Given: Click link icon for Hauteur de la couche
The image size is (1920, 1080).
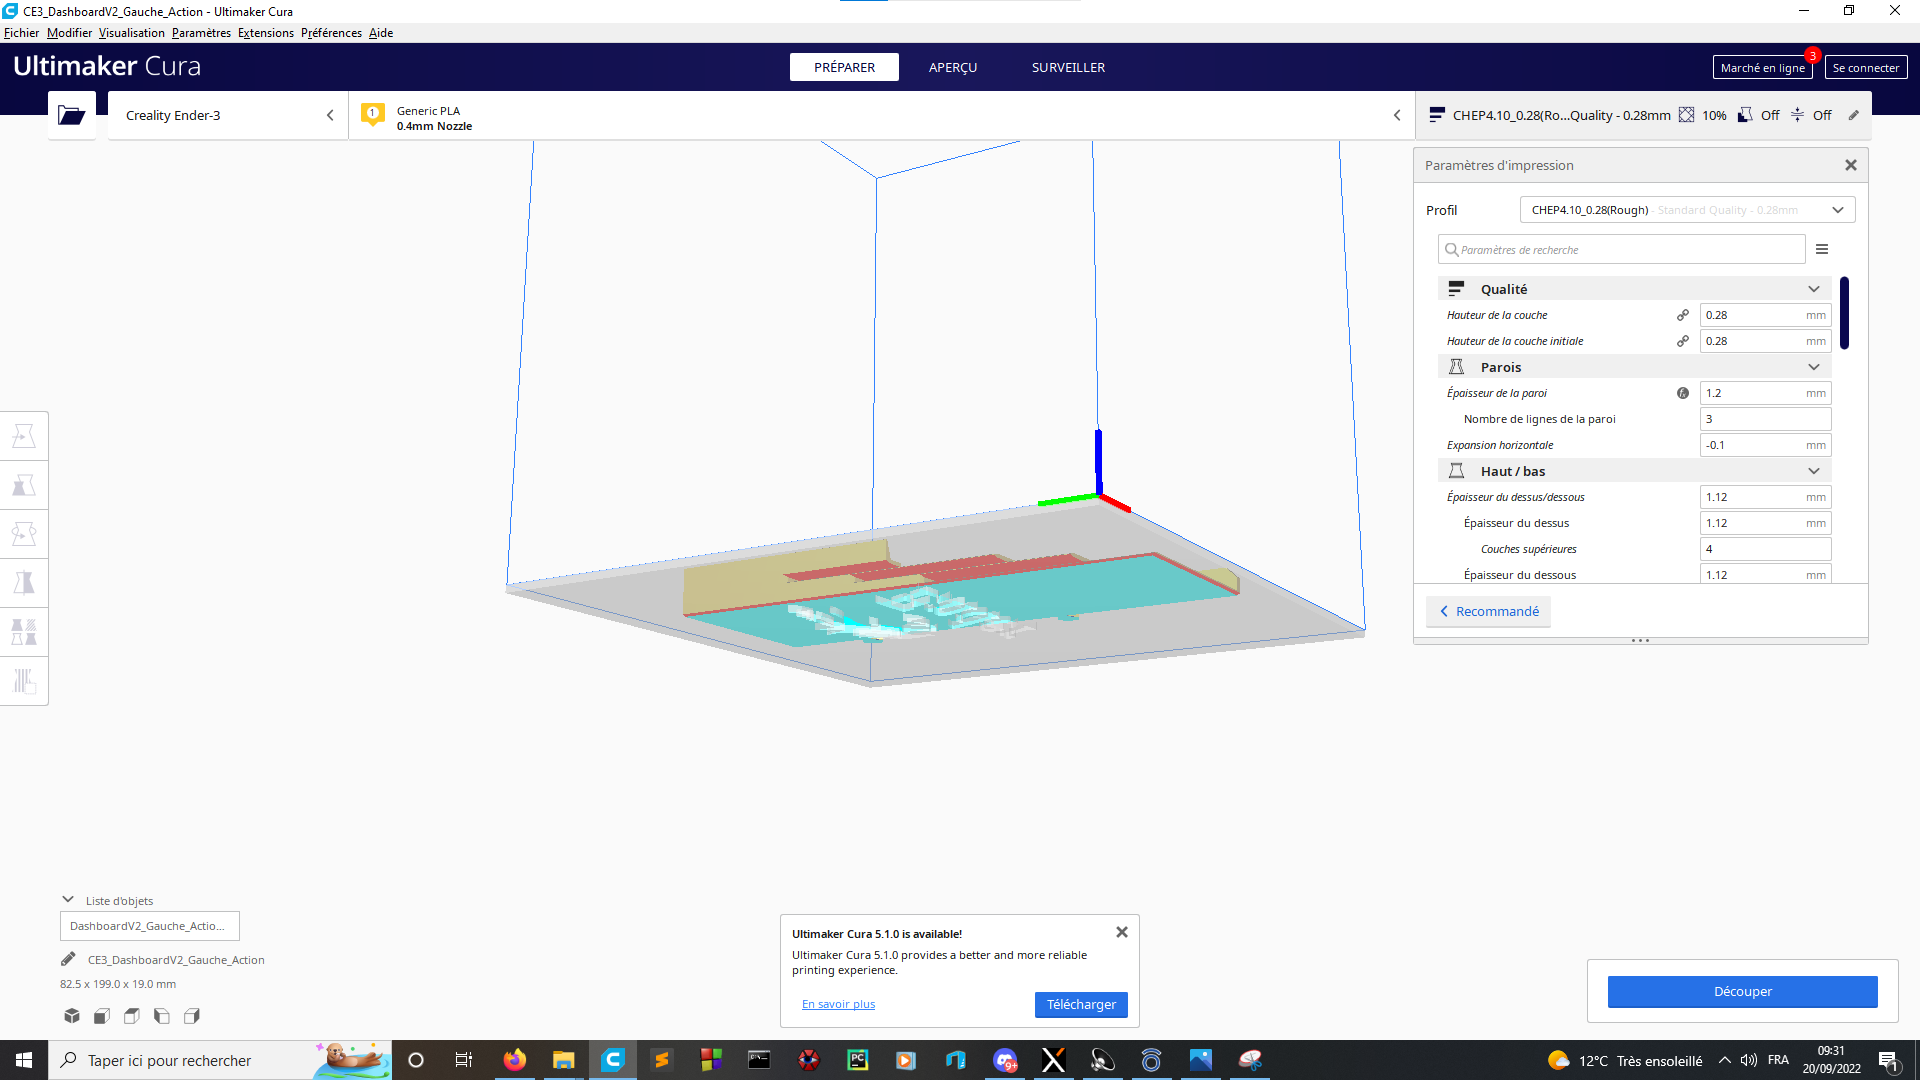Looking at the screenshot, I should [x=1683, y=315].
